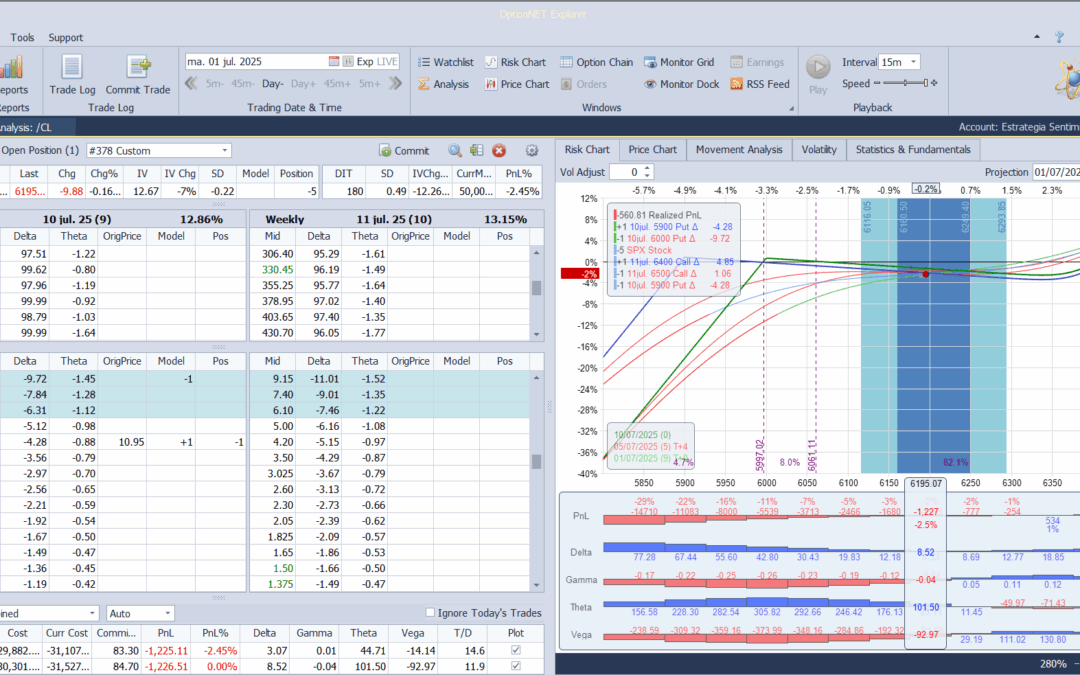Open the Monitor Grid window
Image resolution: width=1080 pixels, height=675 pixels.
pos(679,62)
